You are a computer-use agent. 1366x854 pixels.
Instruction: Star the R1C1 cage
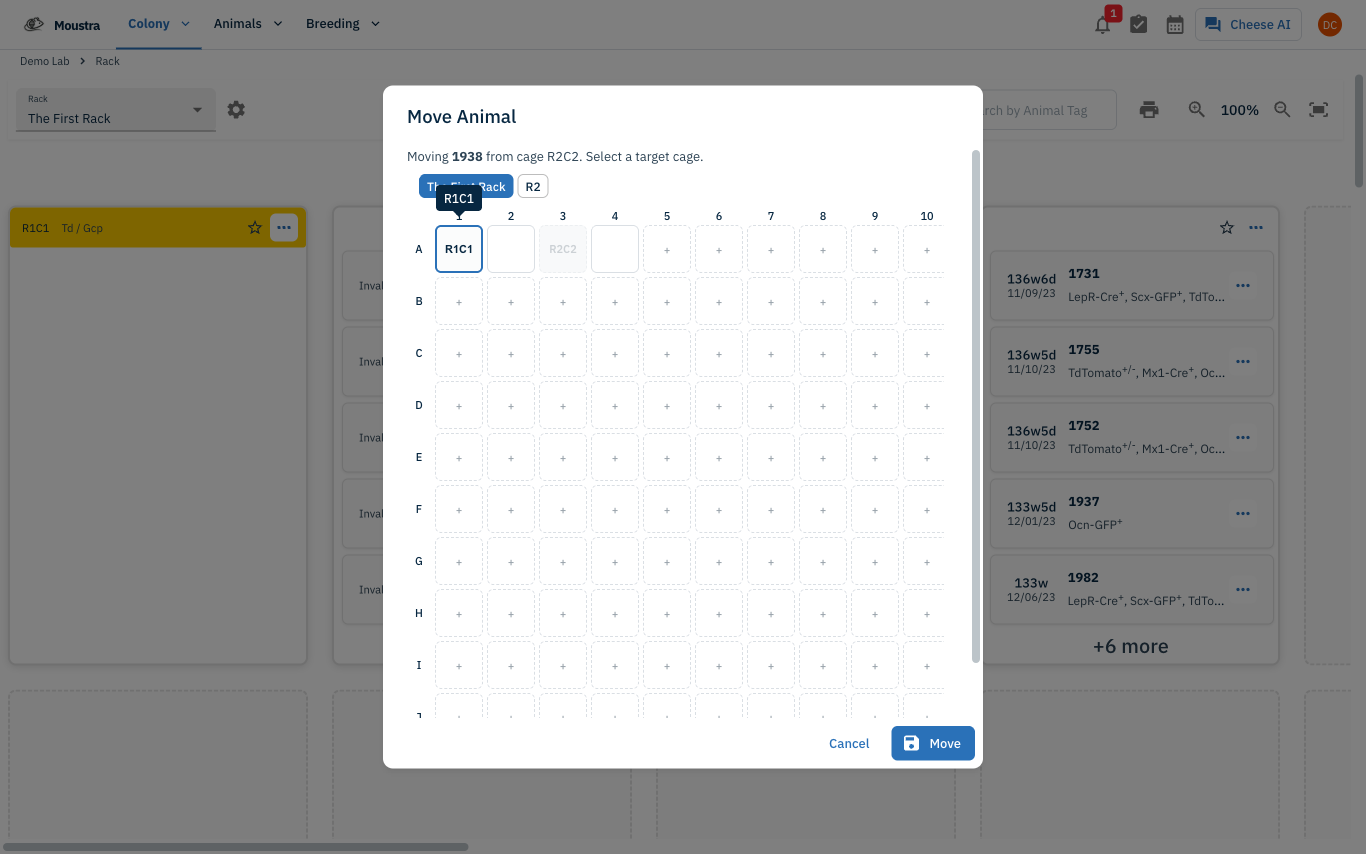[x=255, y=228]
